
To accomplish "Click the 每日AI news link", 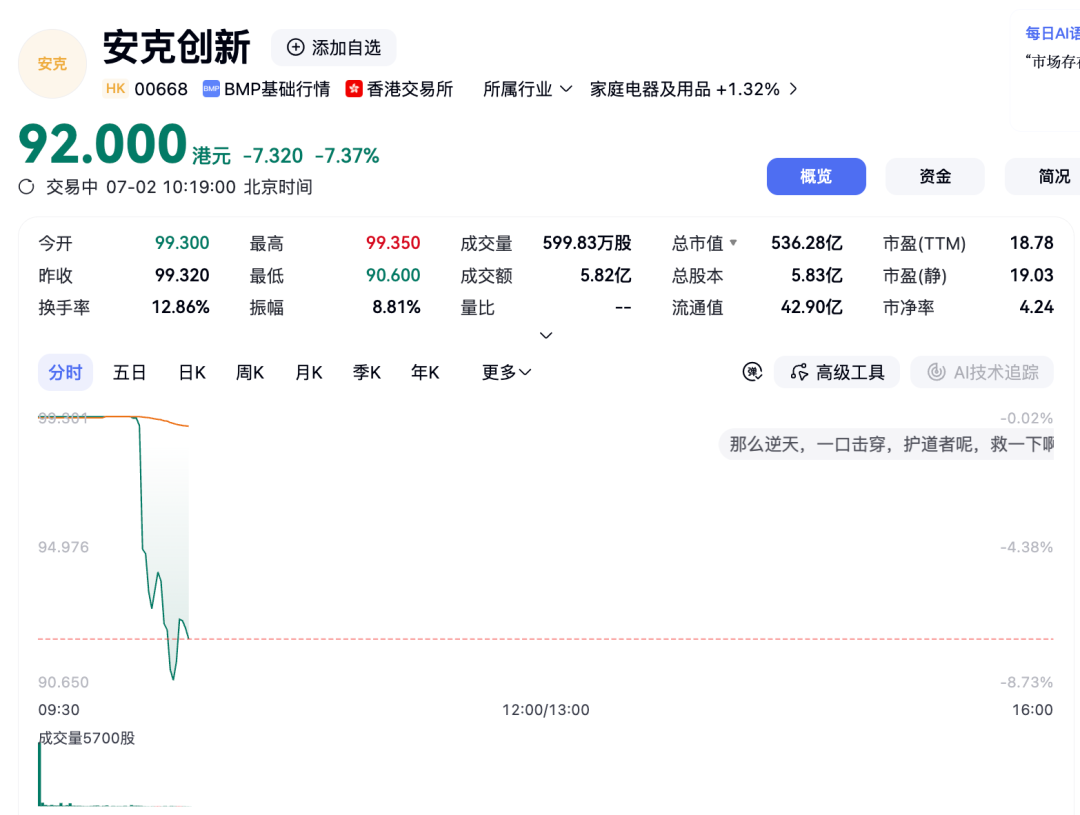I will pos(1052,33).
